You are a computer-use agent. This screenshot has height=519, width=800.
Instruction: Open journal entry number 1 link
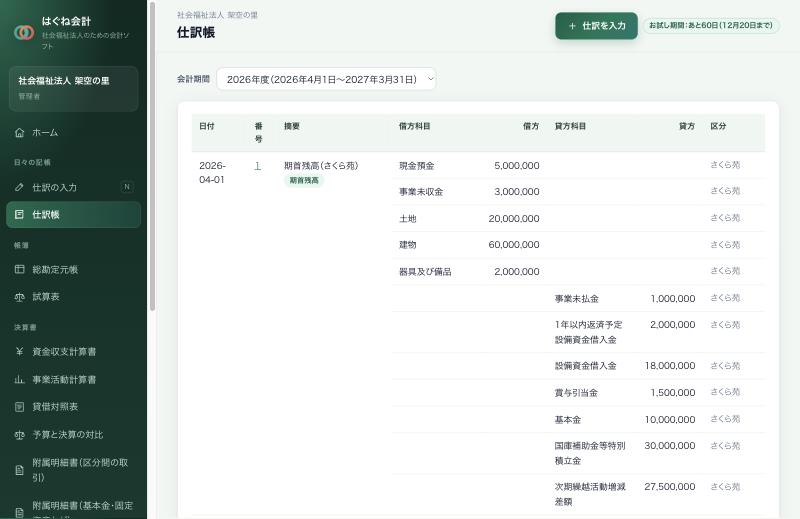coord(258,166)
